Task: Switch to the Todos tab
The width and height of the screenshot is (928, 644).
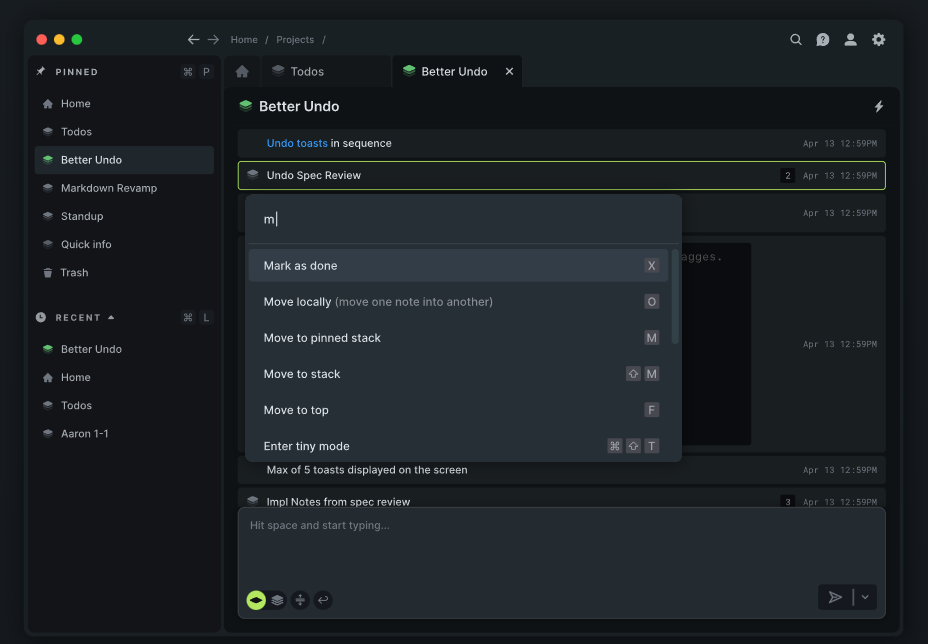Action: coord(307,72)
